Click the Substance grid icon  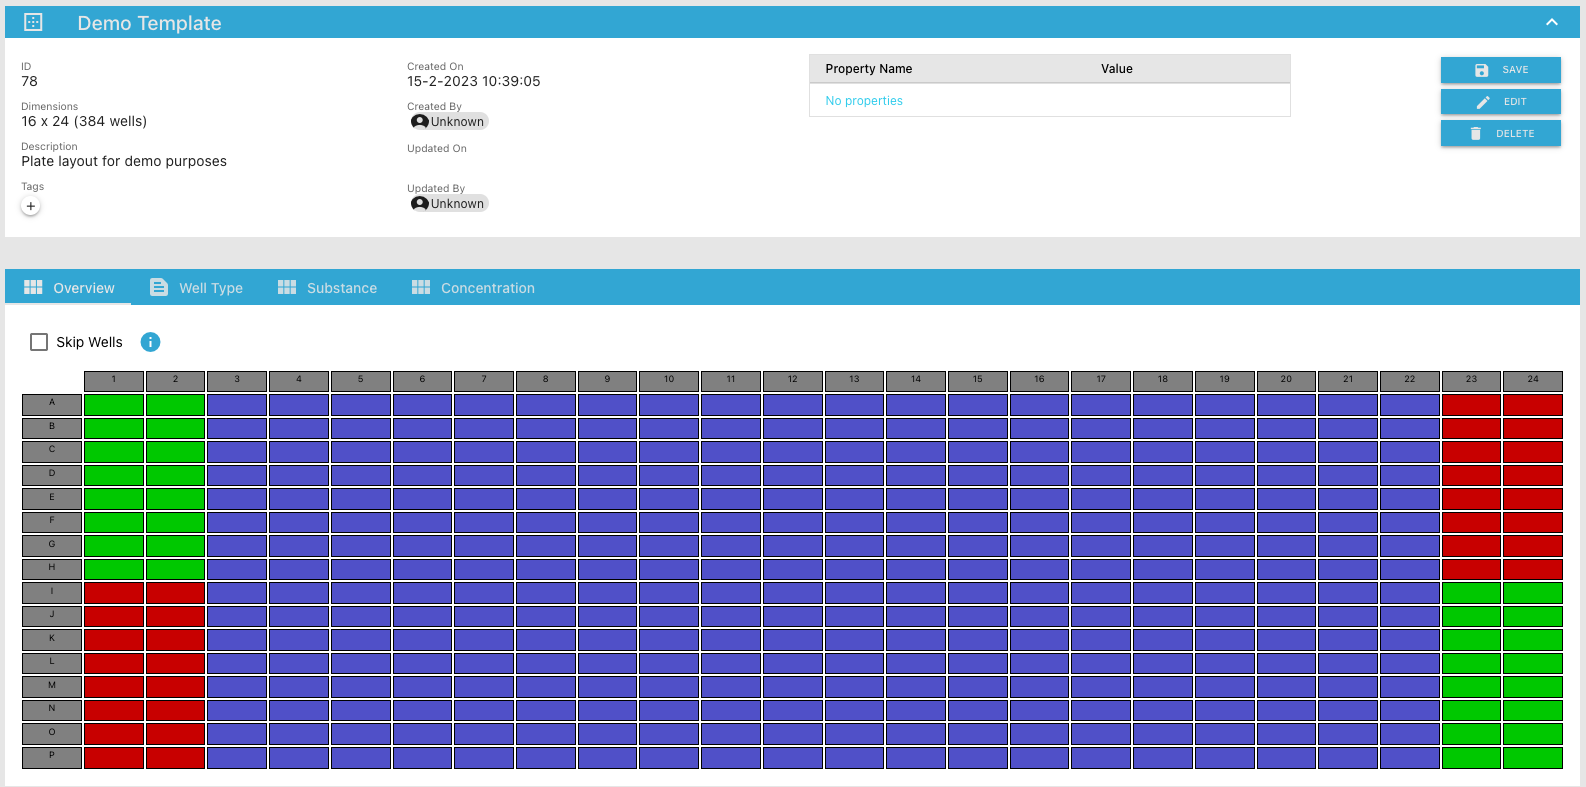287,288
